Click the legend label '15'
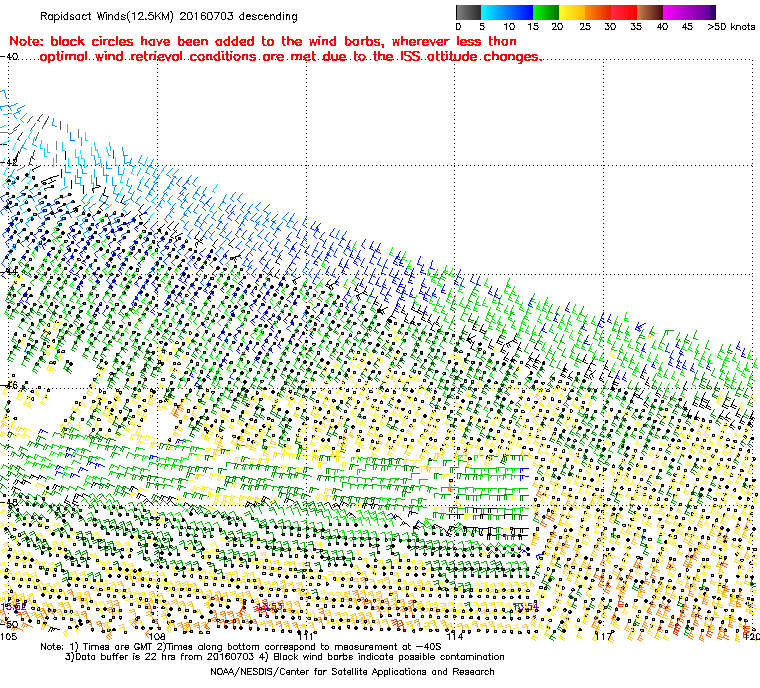This screenshot has width=760, height=688. point(533,27)
